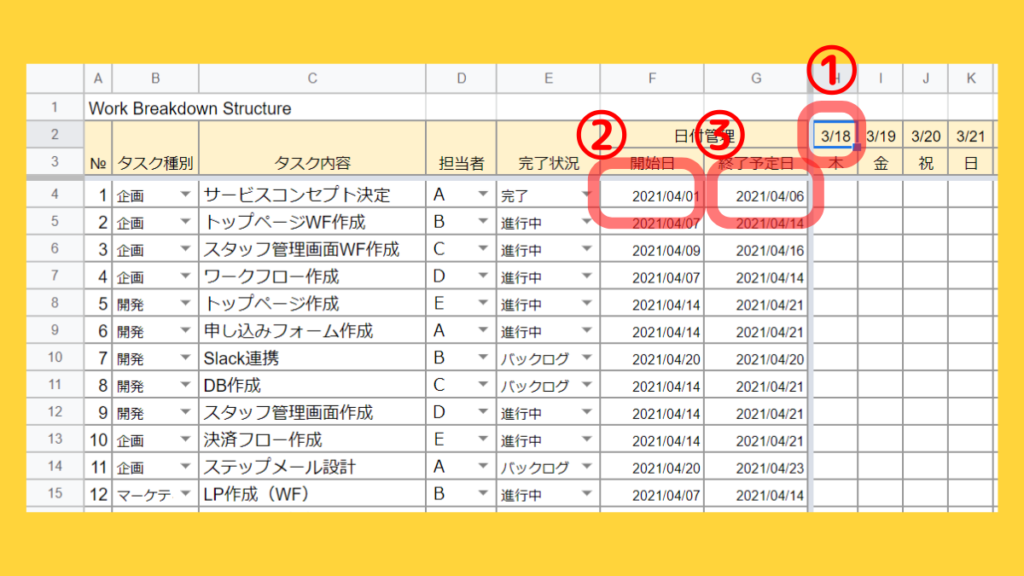Click the 開始日 column header cell
This screenshot has height=576, width=1024.
coord(651,161)
